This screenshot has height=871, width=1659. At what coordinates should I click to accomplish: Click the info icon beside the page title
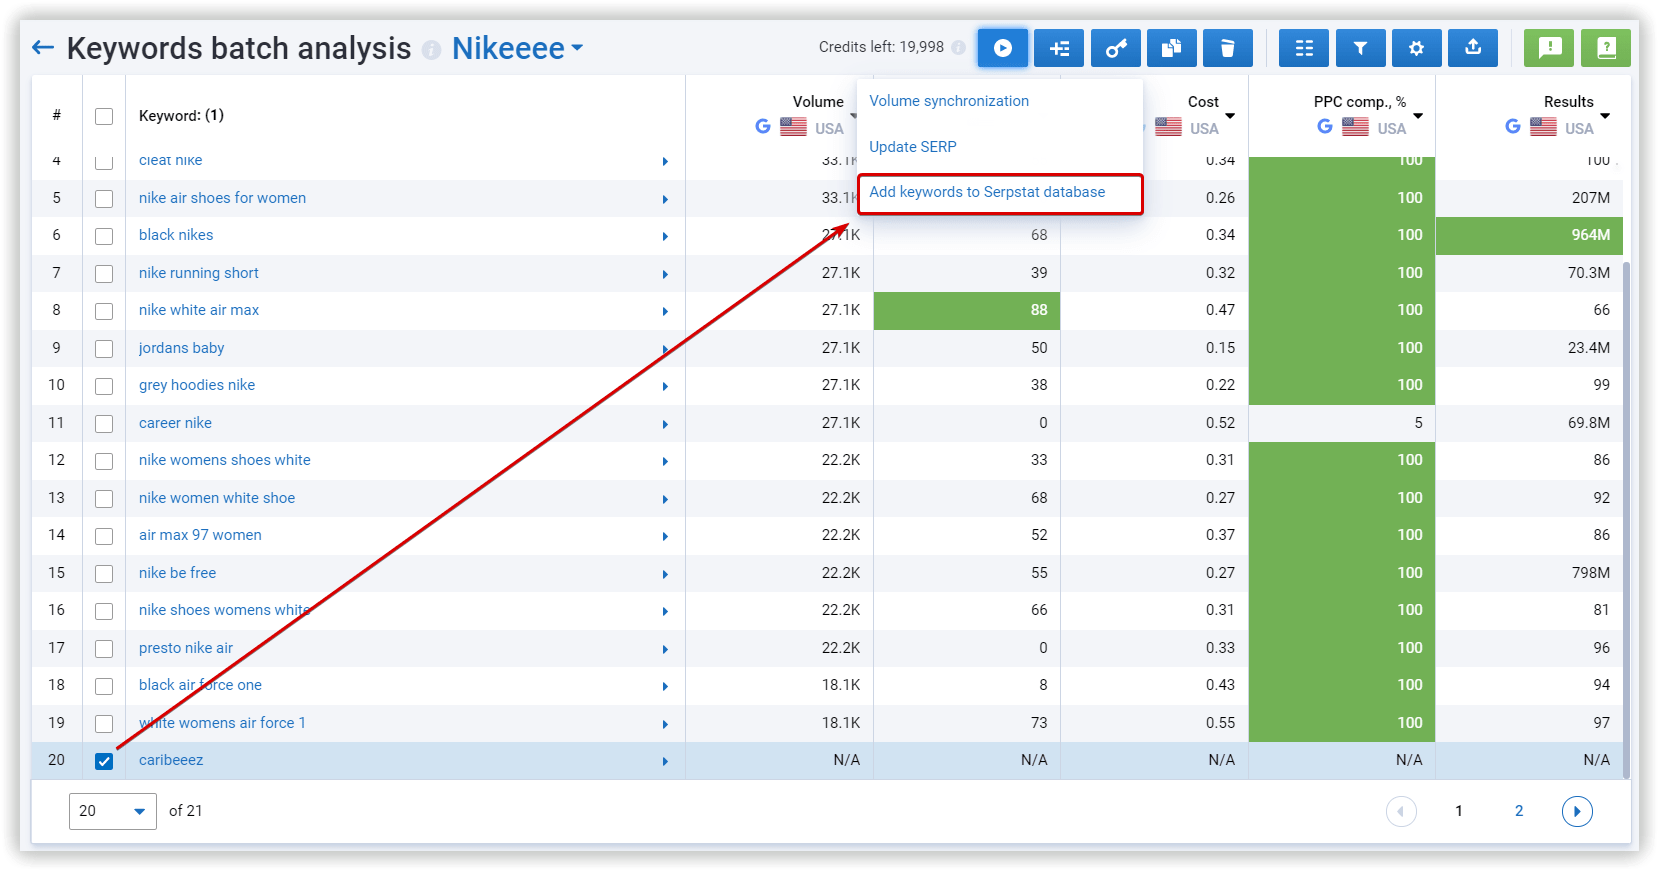(x=431, y=49)
